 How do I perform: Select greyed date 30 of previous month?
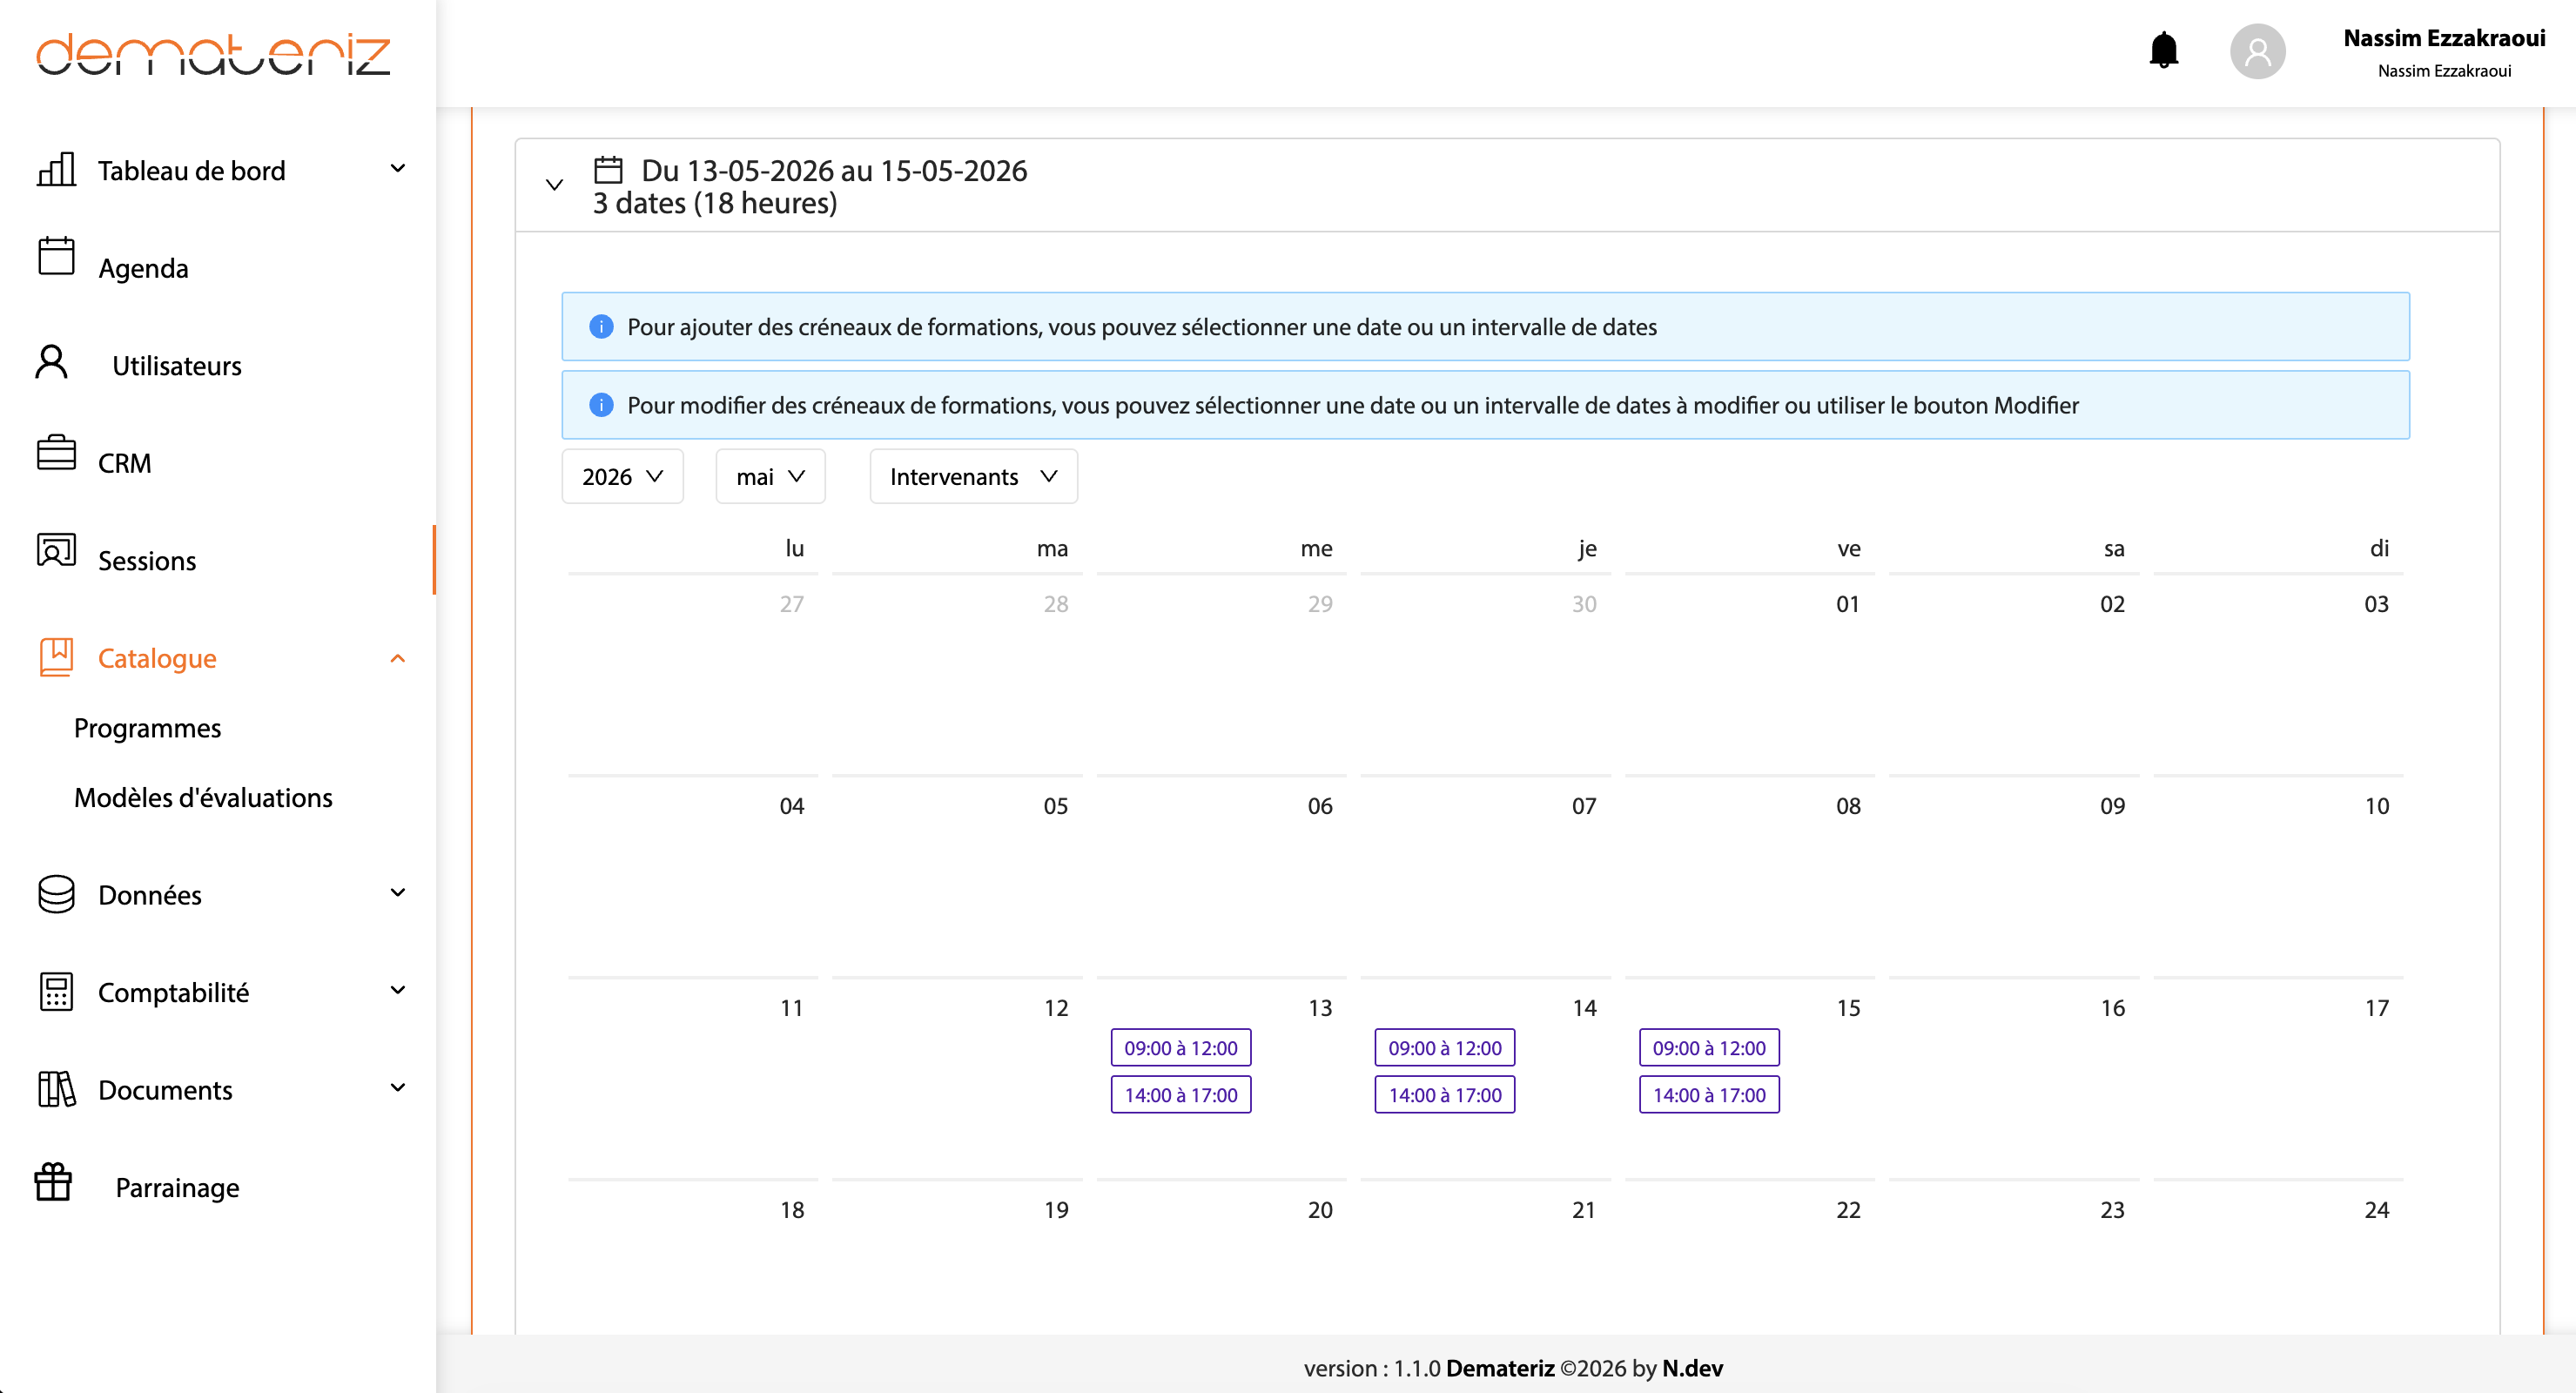pyautogui.click(x=1584, y=604)
